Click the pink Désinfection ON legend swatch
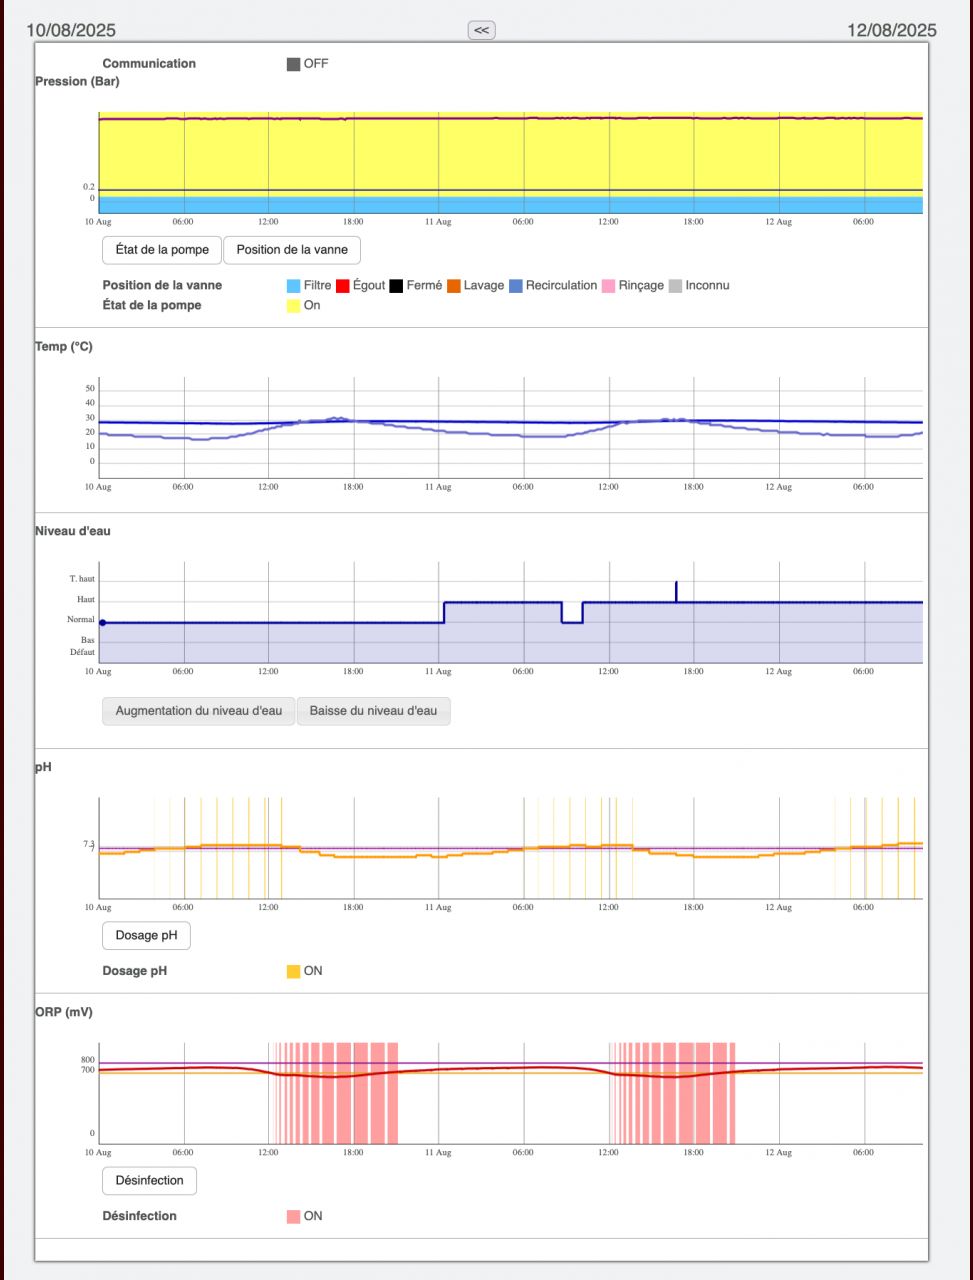 click(293, 1217)
